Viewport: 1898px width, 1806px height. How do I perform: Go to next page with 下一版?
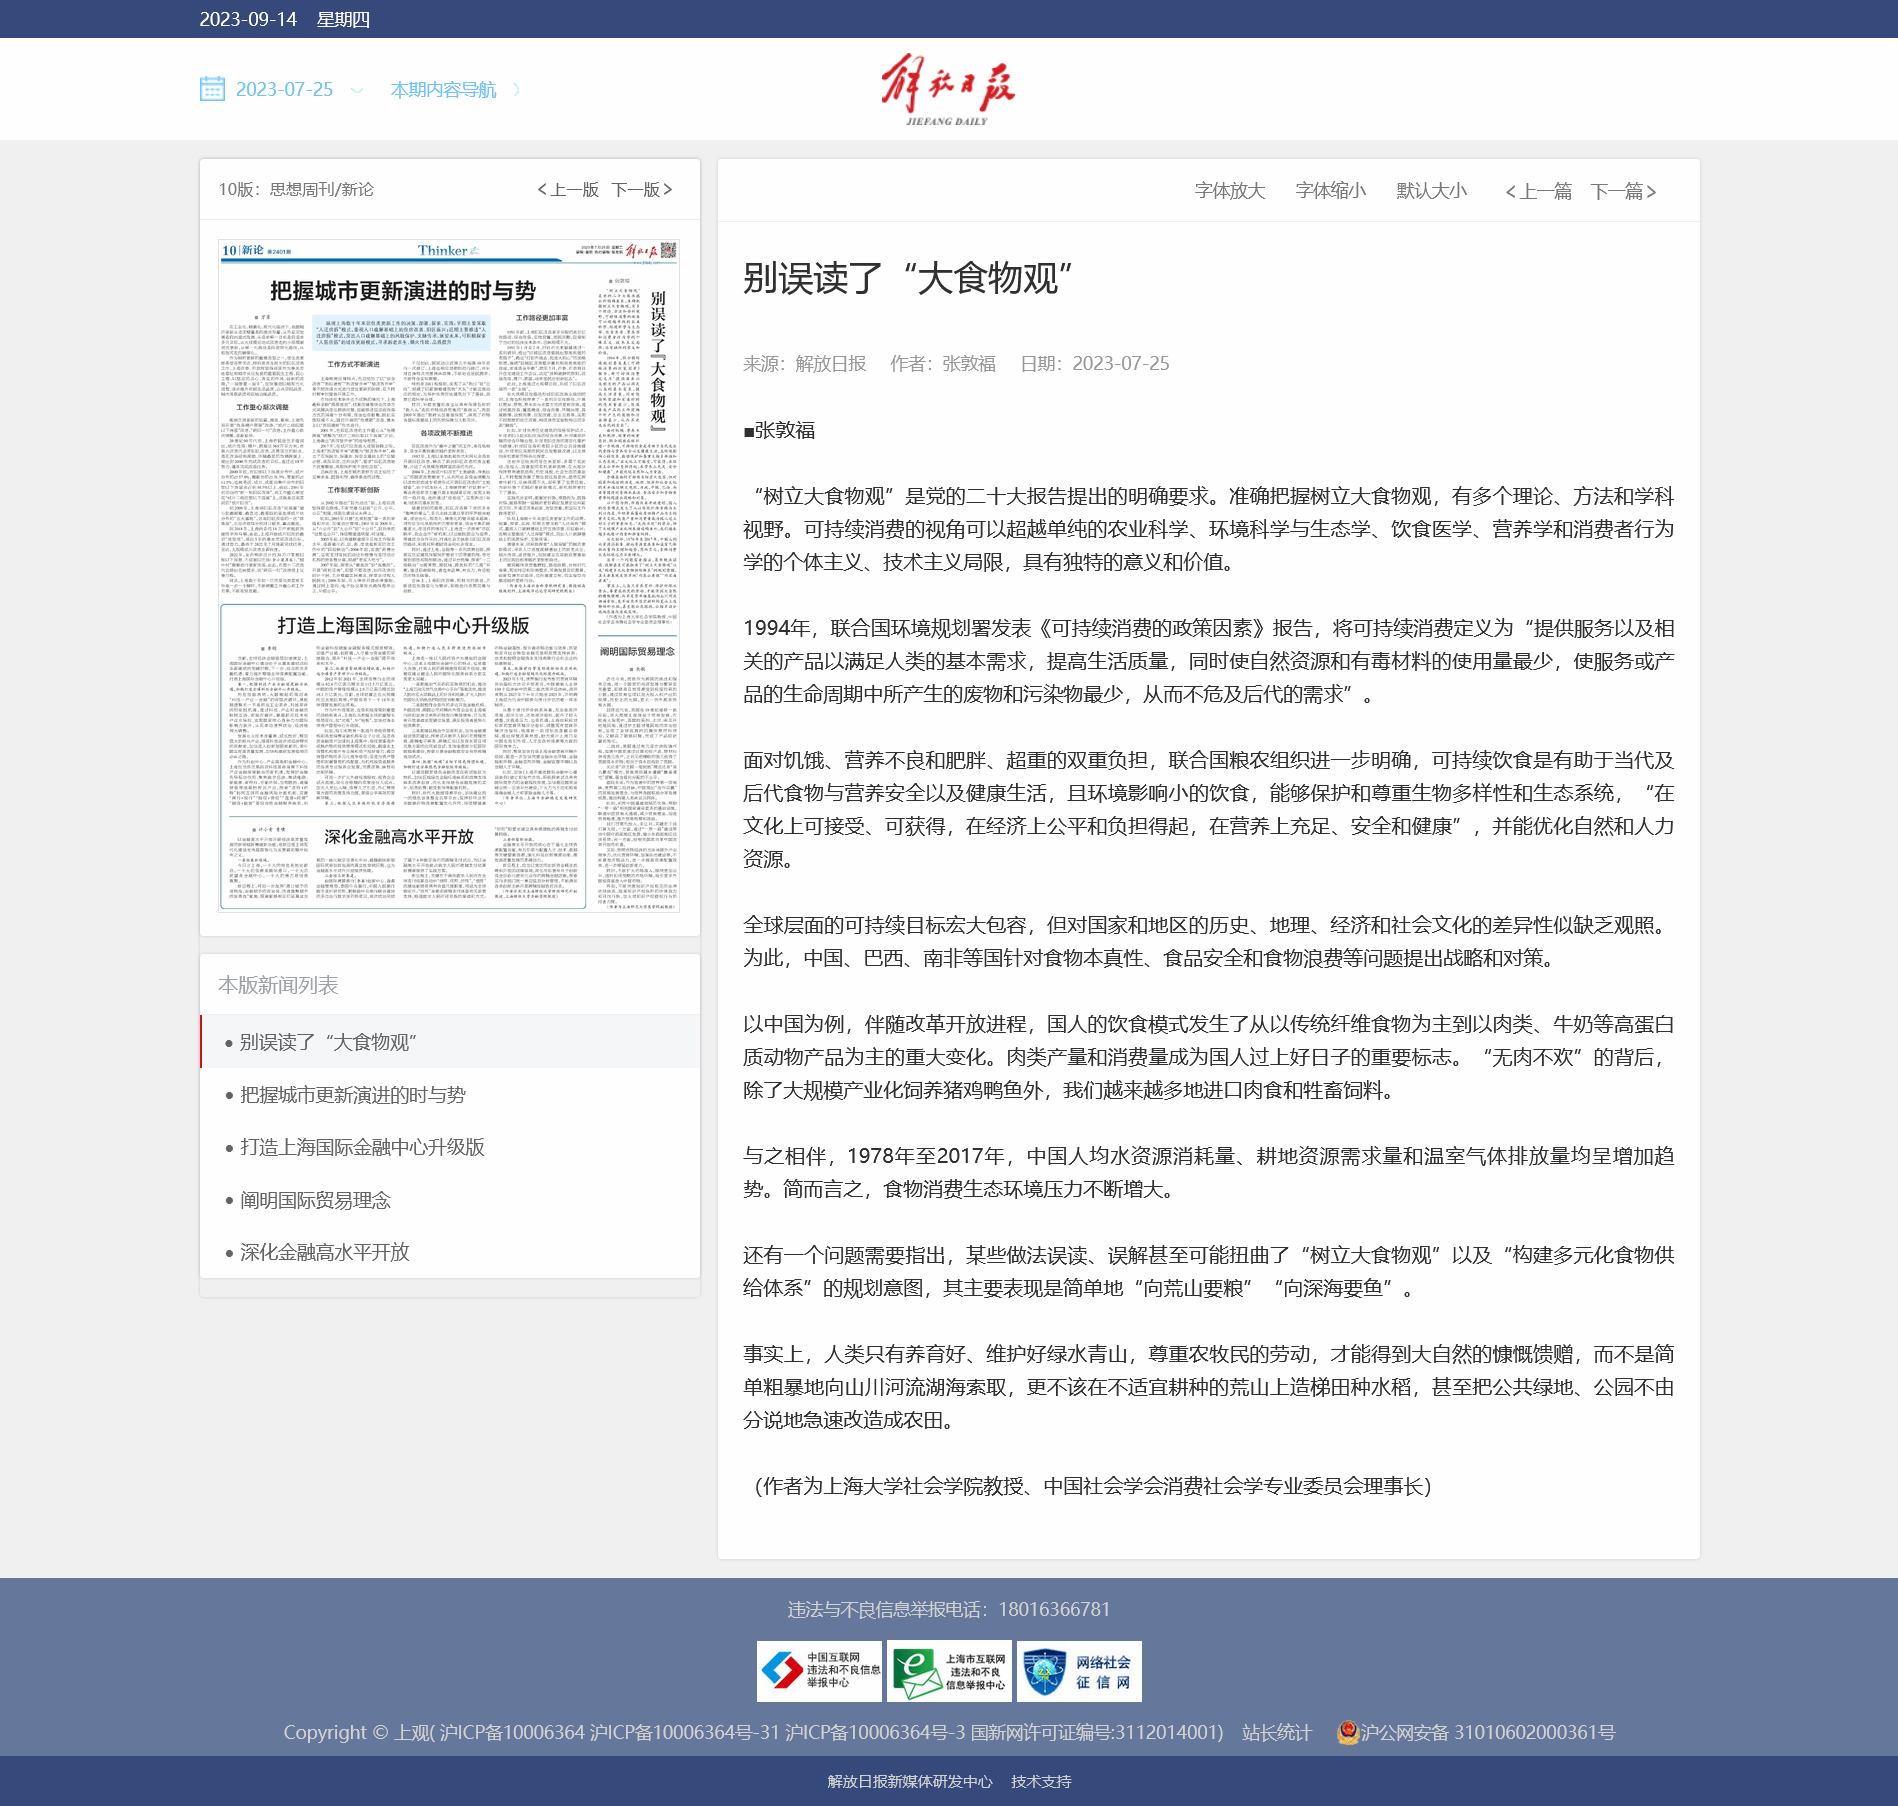coord(642,190)
